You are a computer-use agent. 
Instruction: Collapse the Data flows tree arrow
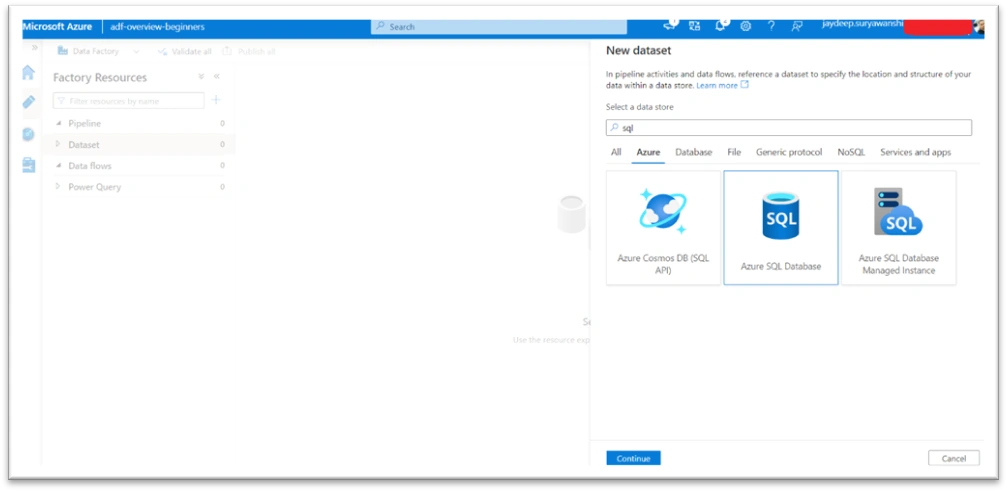[59, 166]
